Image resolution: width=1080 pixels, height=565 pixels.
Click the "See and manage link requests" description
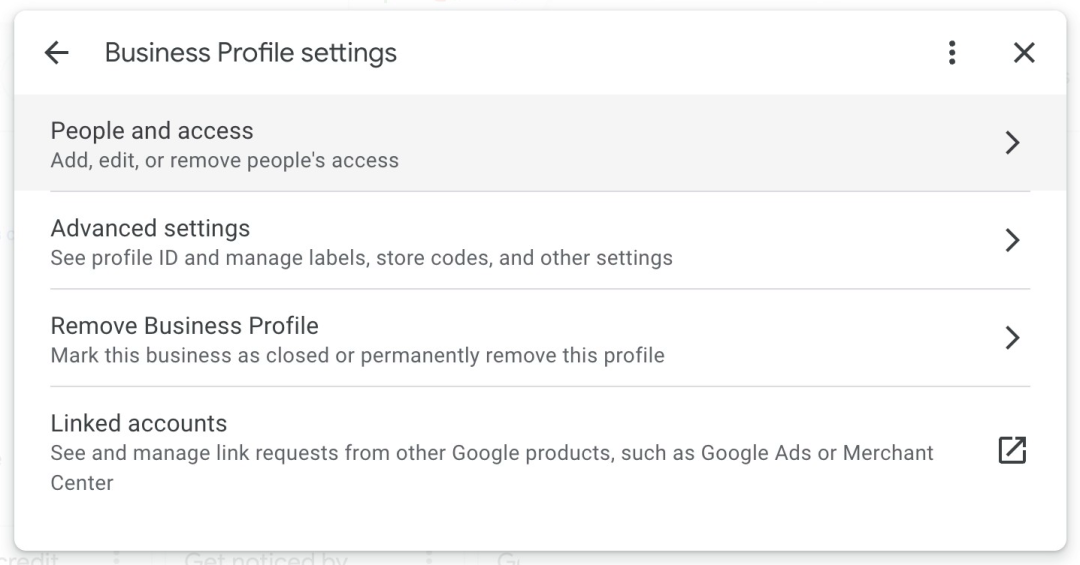click(491, 453)
